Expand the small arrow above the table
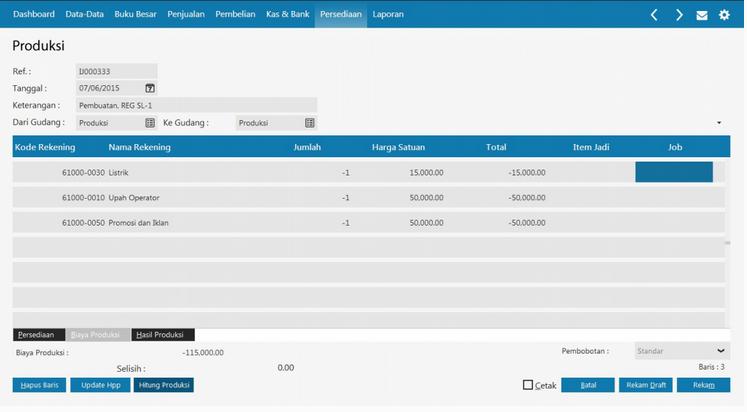Viewport: 747px width, 412px height. pos(719,123)
